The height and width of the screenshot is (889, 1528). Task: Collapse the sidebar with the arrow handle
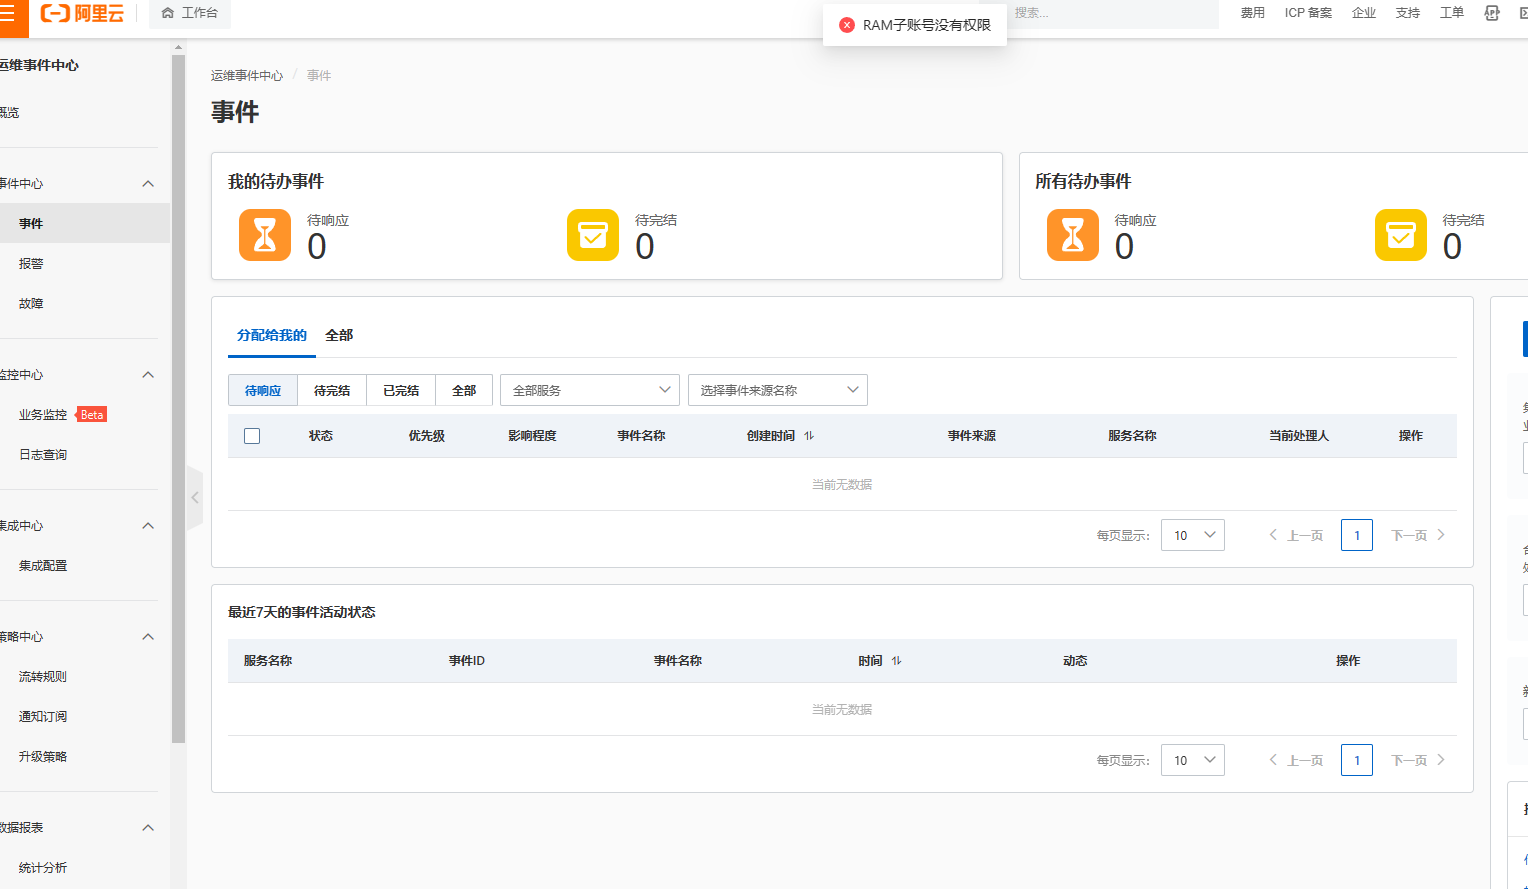(x=195, y=497)
